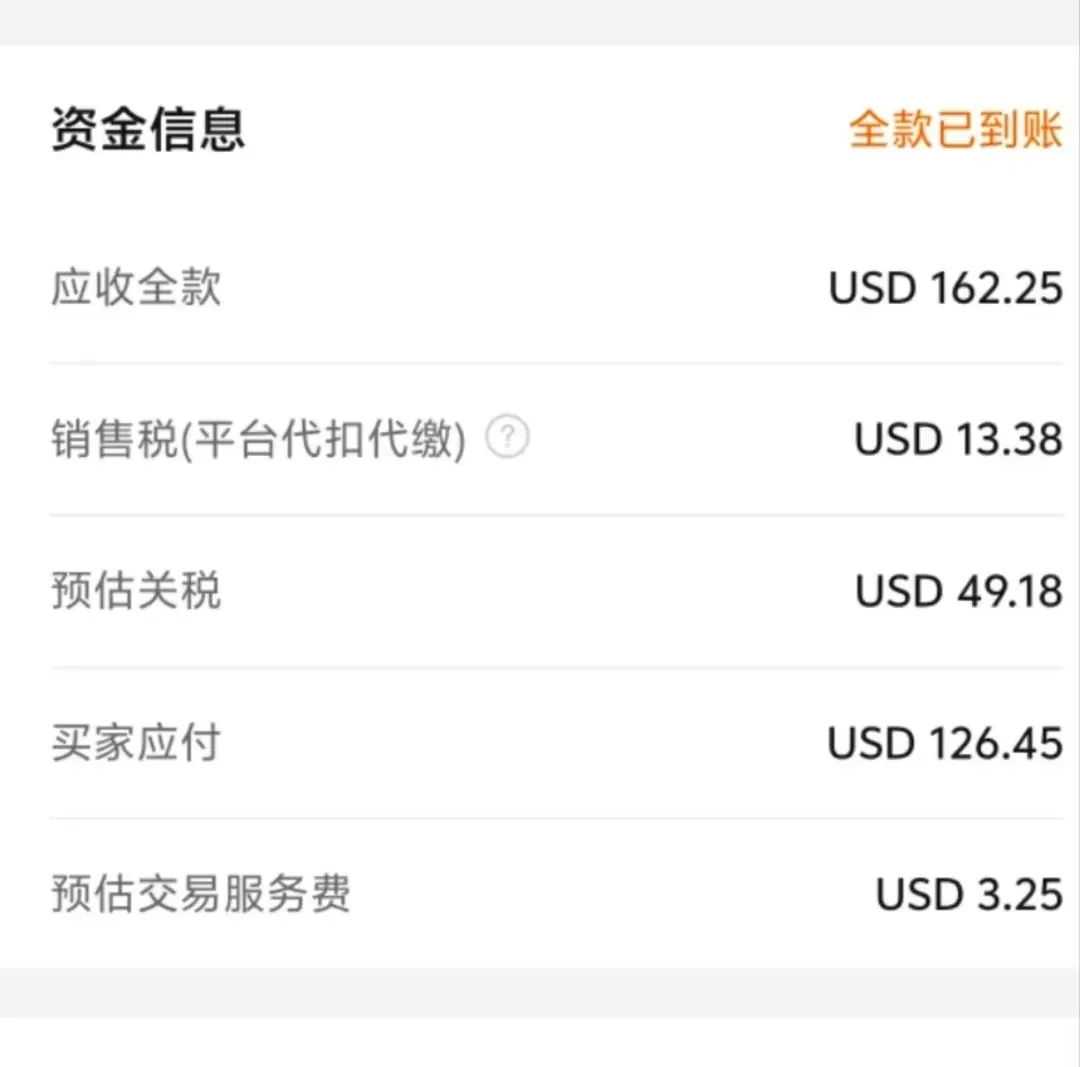Tap the 销售税(平台代扣代缴) label
The width and height of the screenshot is (1080, 1067).
(258, 440)
